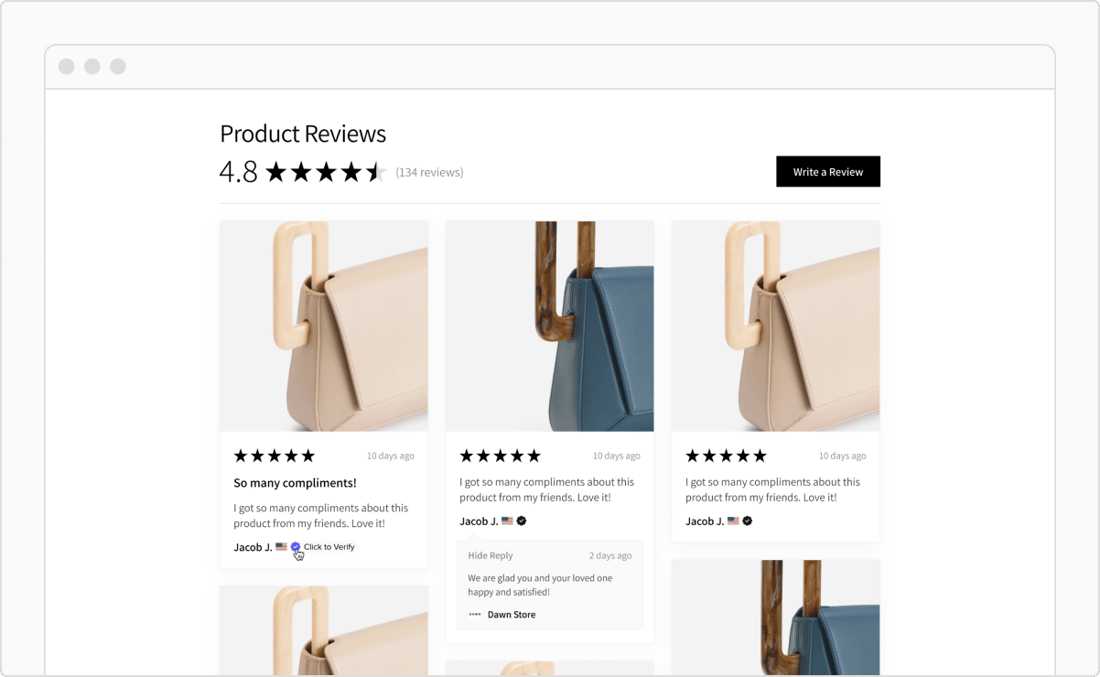Click the blue verified badge beside Jacob J.
Screen dimensions: 1100x677
pyautogui.click(x=295, y=547)
